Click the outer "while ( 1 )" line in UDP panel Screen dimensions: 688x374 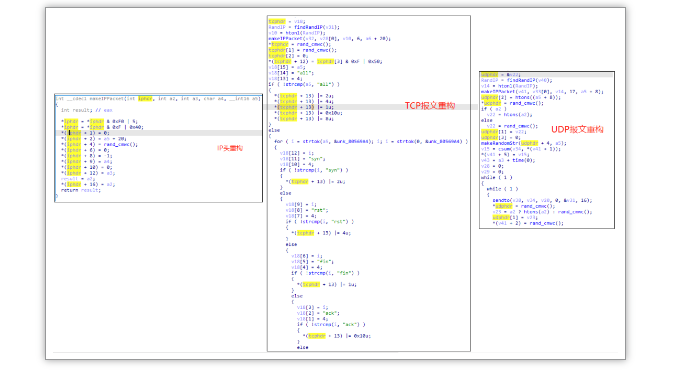496,177
